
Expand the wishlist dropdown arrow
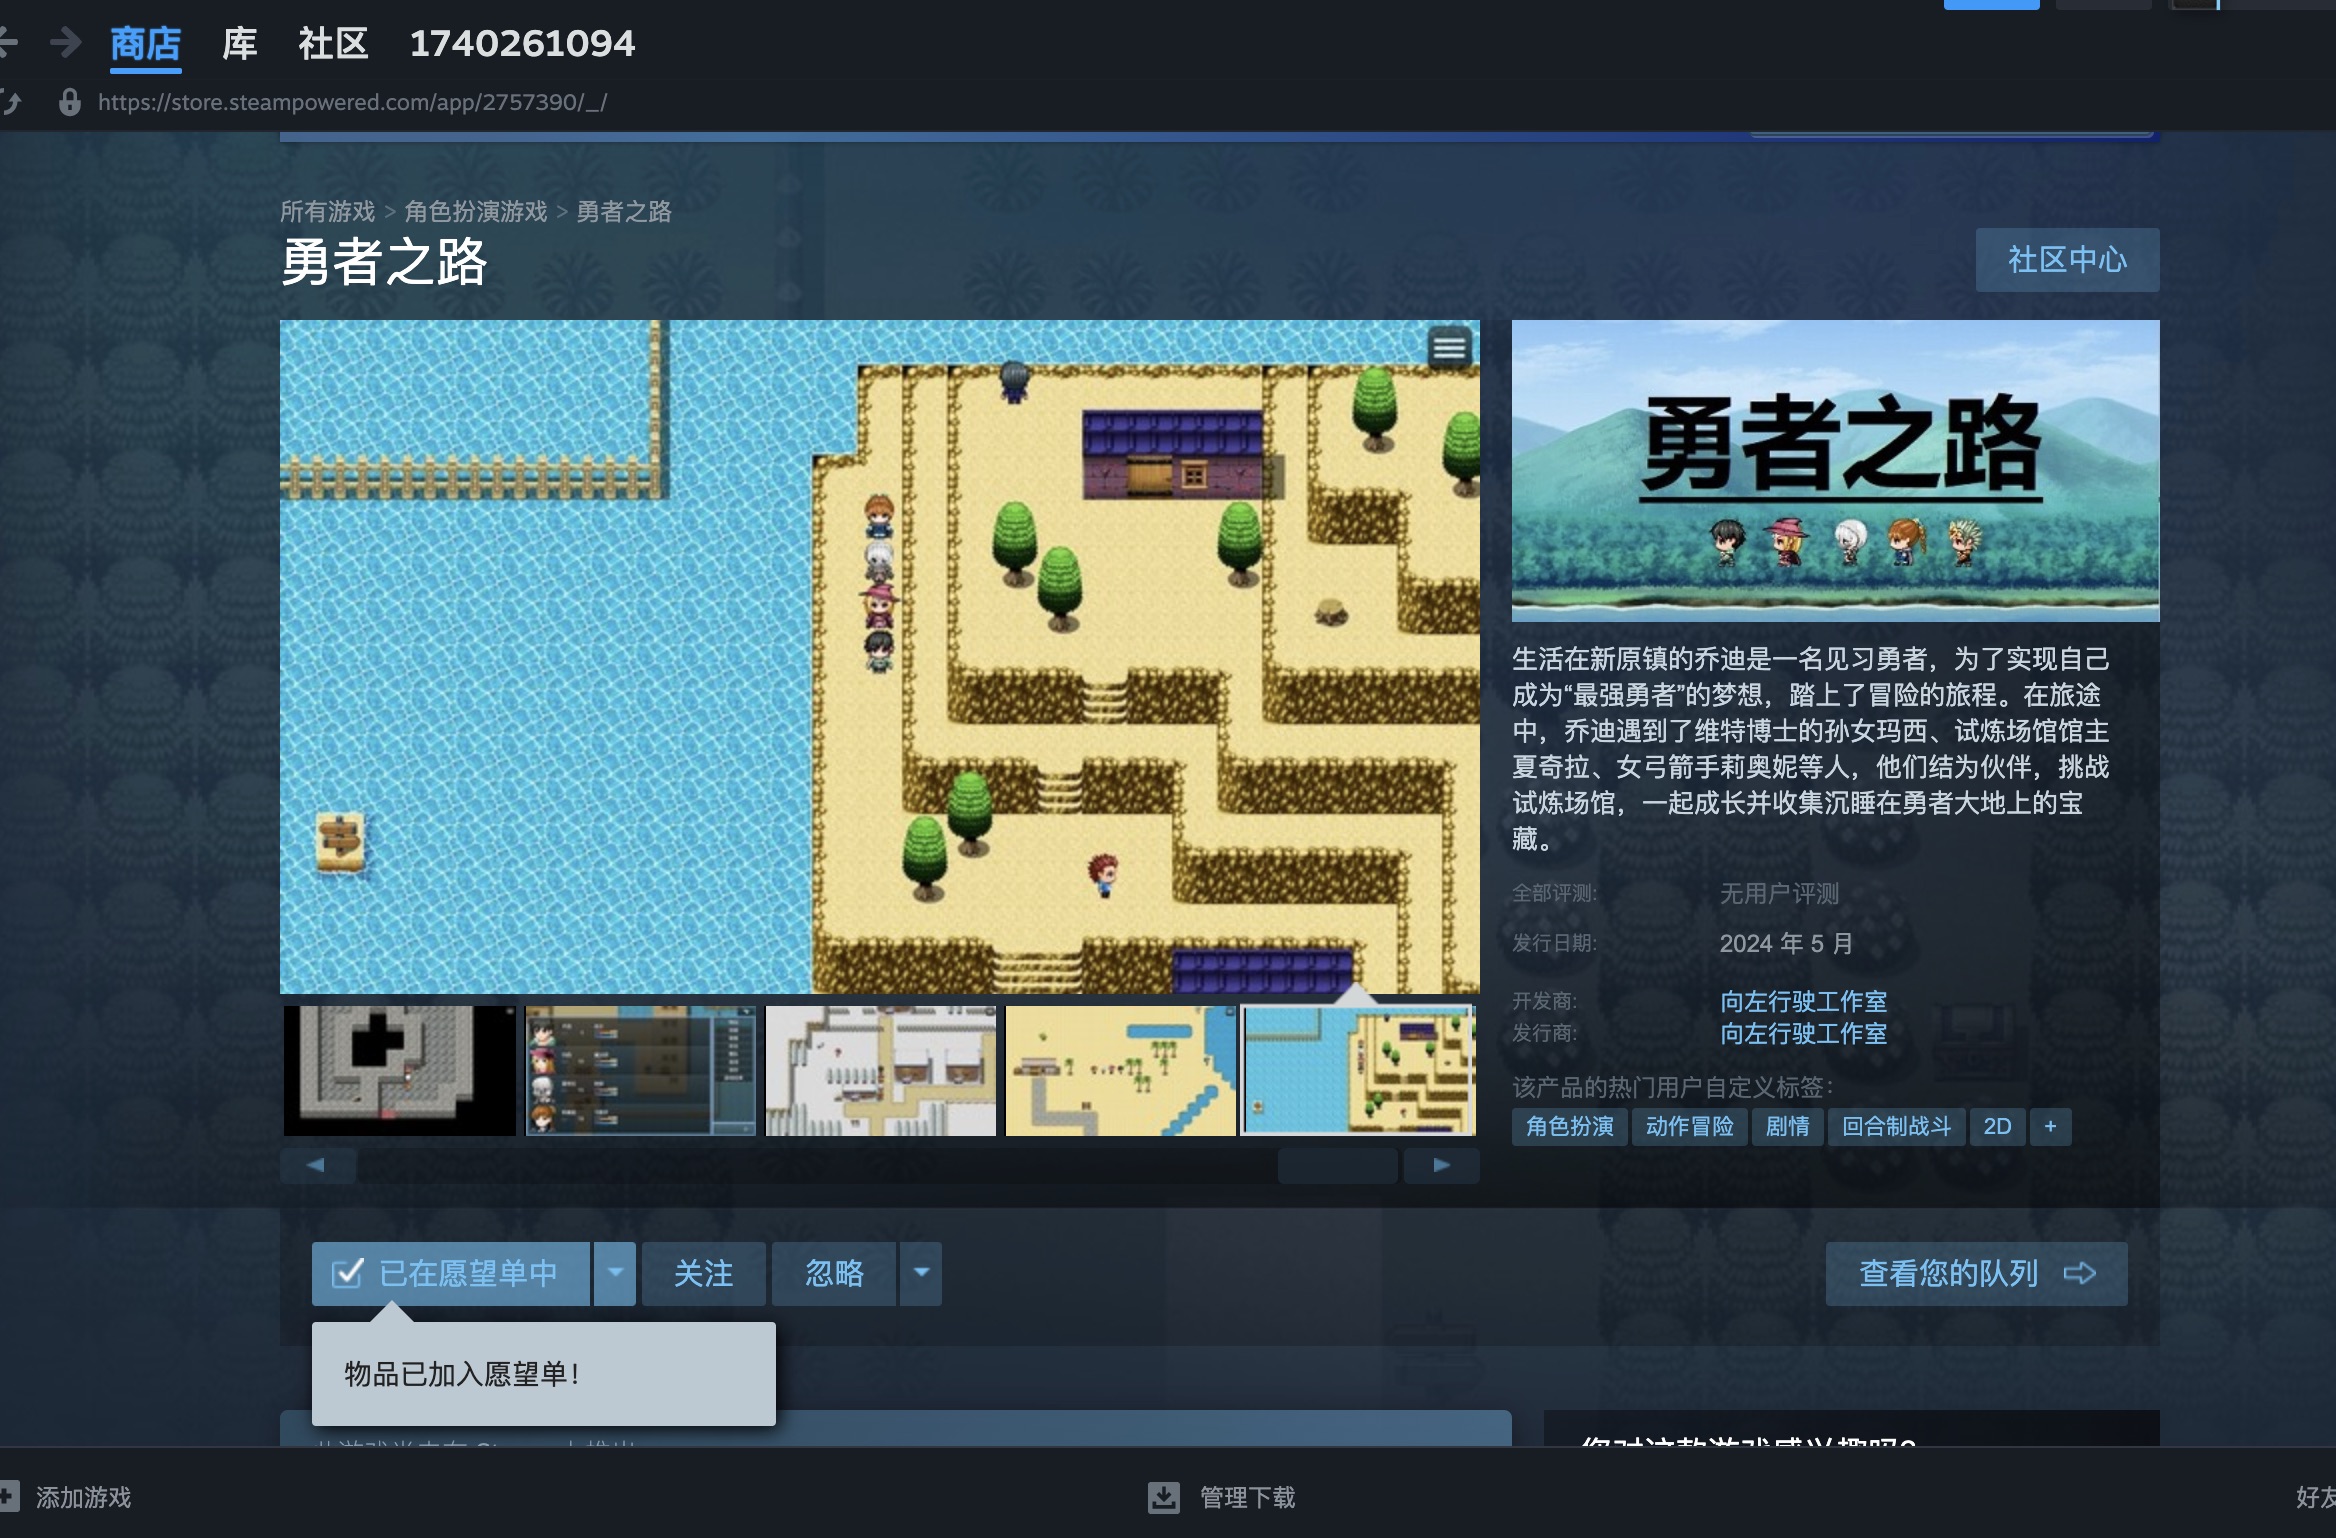click(615, 1273)
